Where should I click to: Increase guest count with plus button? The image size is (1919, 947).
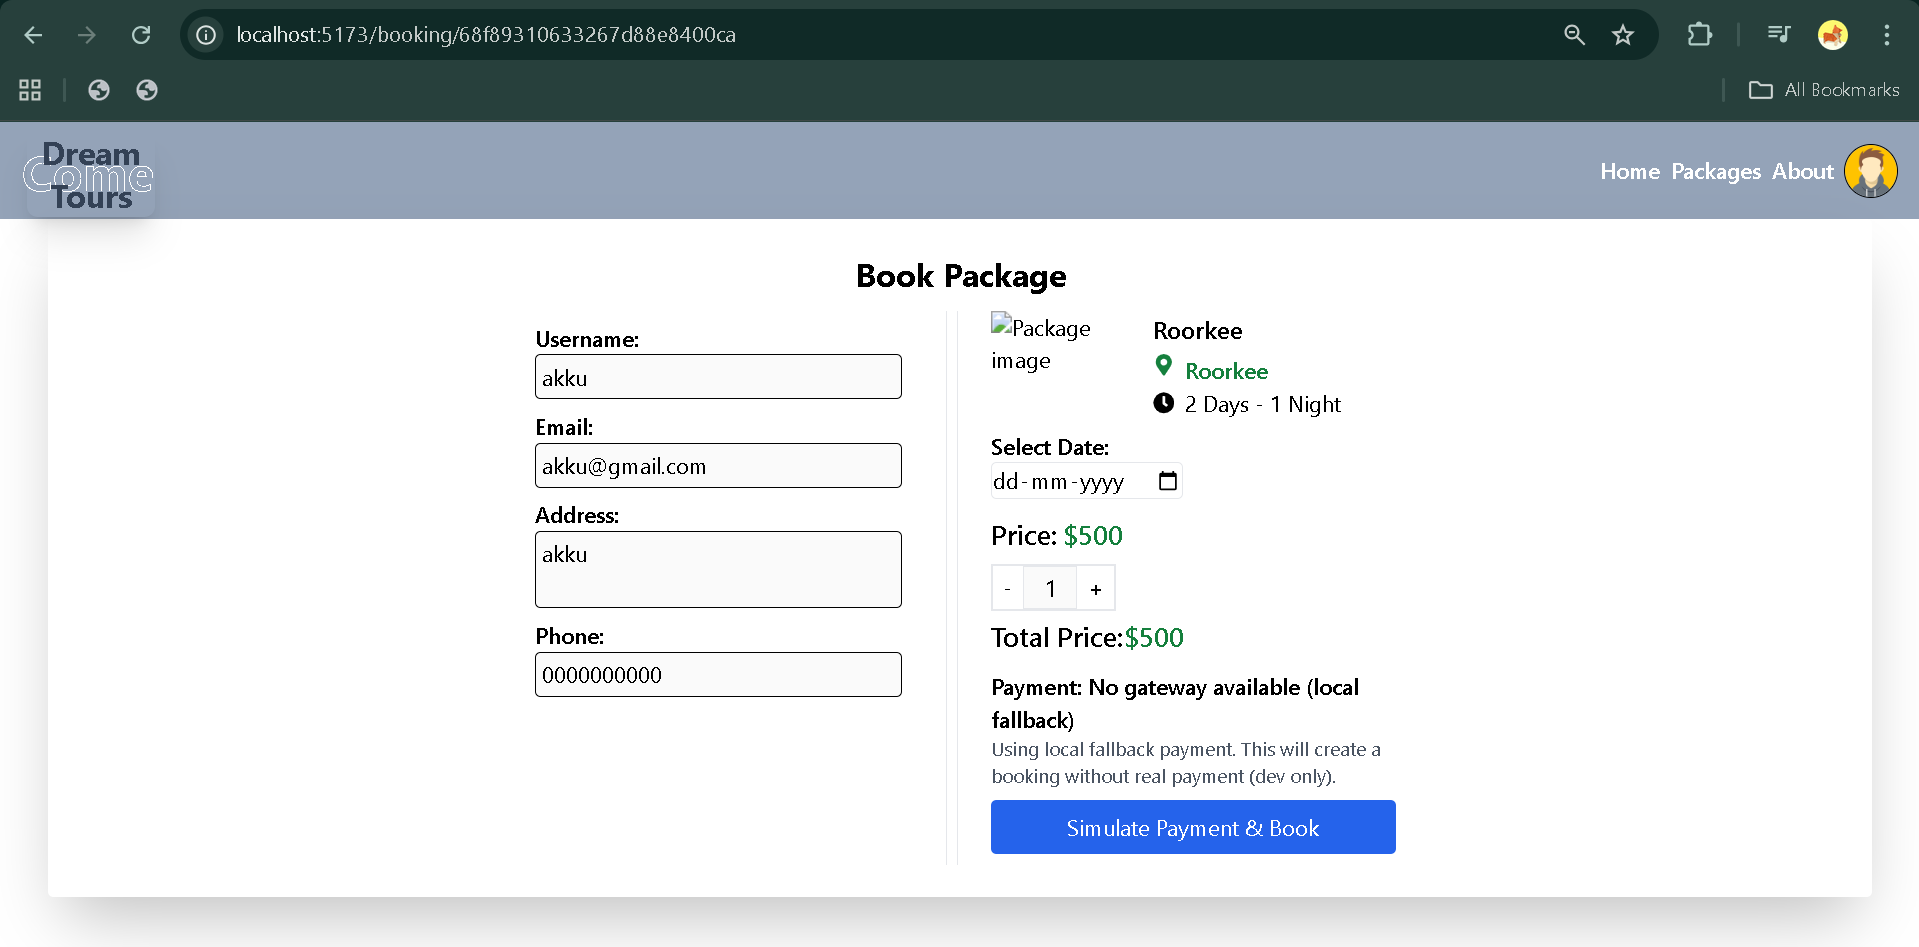point(1095,589)
